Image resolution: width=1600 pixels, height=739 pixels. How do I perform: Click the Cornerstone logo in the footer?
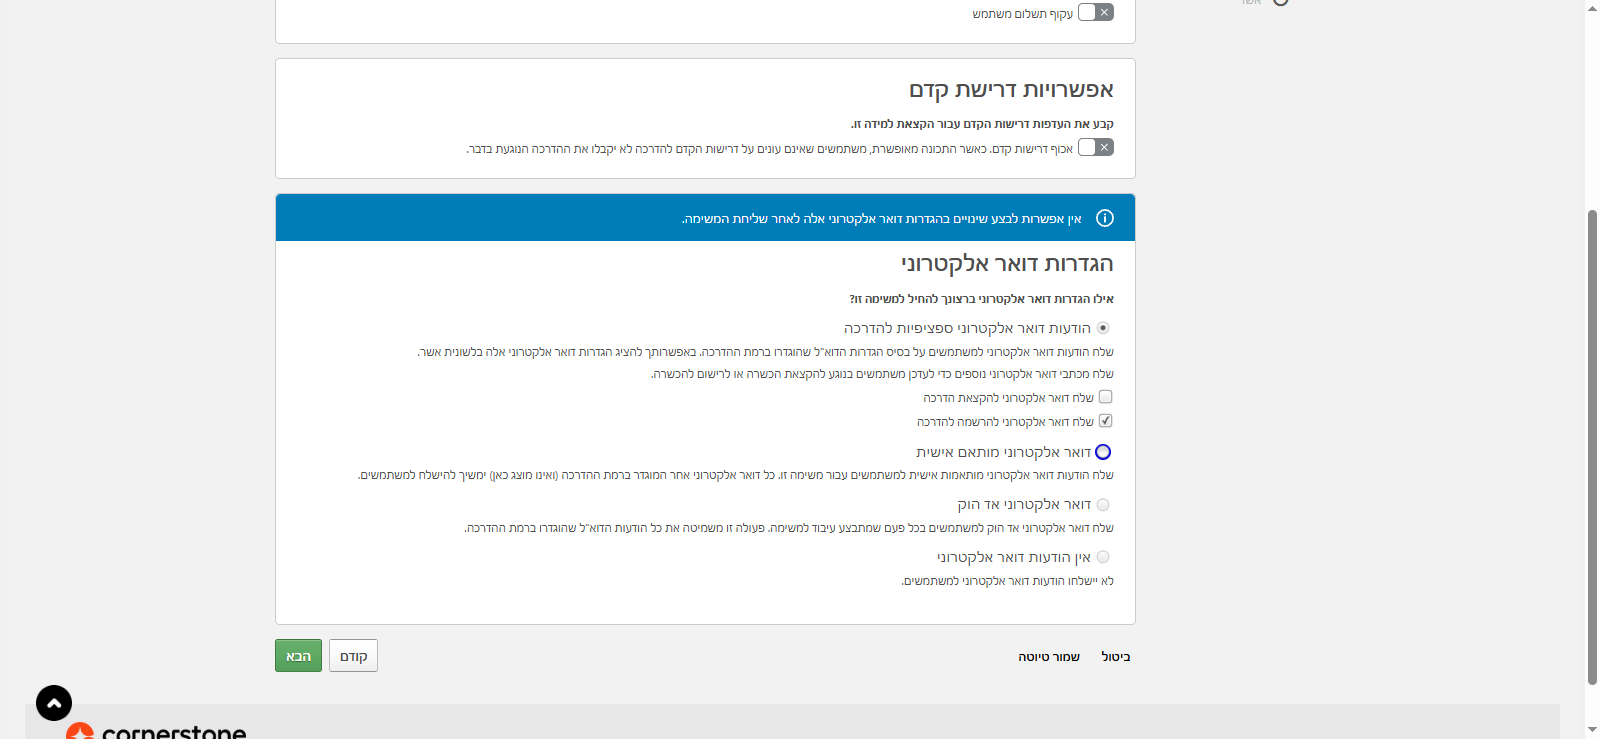pyautogui.click(x=156, y=731)
